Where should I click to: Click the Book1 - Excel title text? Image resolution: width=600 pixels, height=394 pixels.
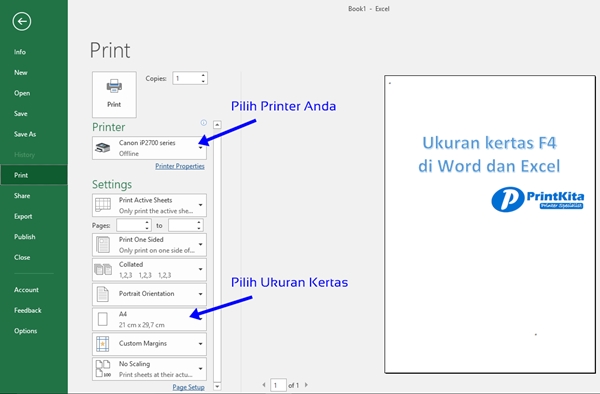[x=369, y=9]
